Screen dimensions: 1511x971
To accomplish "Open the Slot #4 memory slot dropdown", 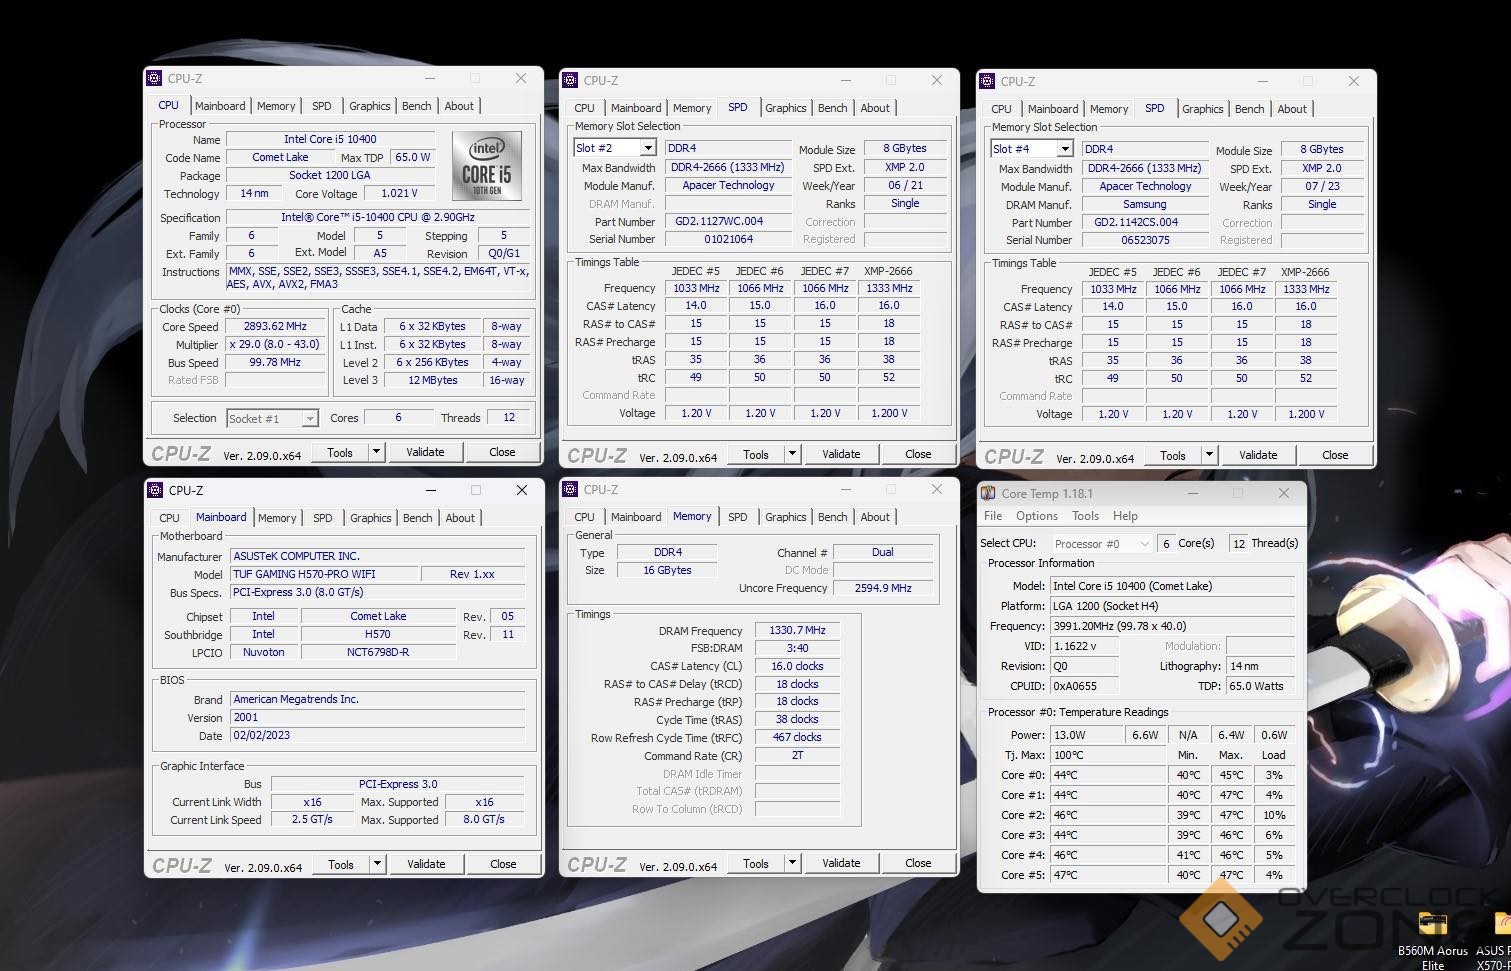I will pos(1065,149).
